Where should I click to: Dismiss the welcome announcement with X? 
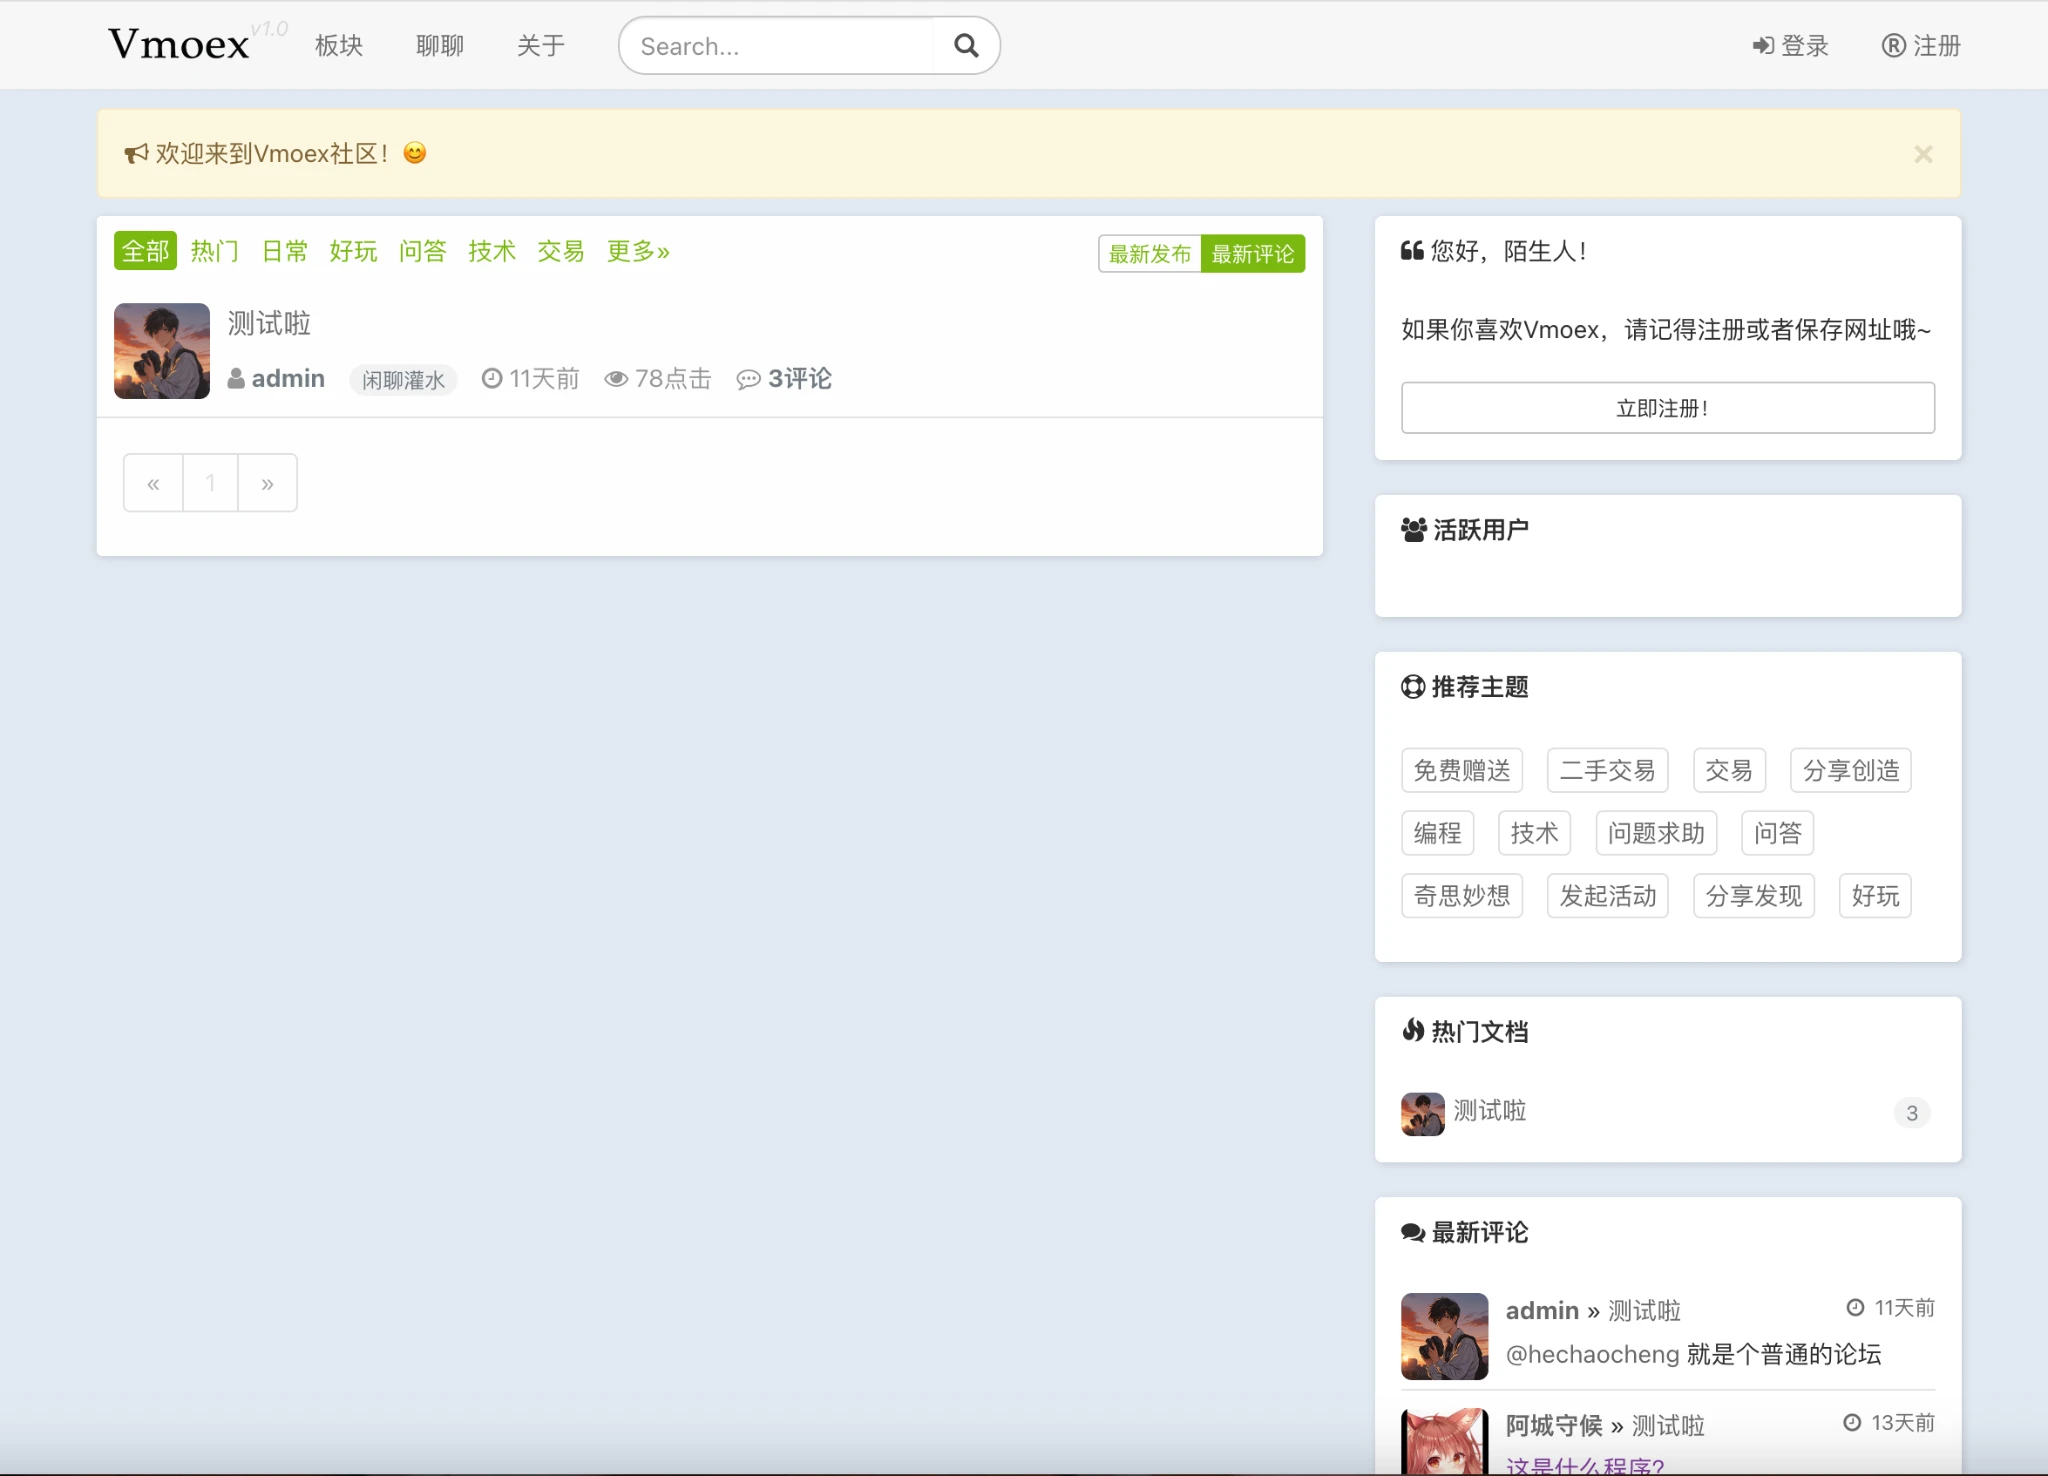pyautogui.click(x=1922, y=154)
